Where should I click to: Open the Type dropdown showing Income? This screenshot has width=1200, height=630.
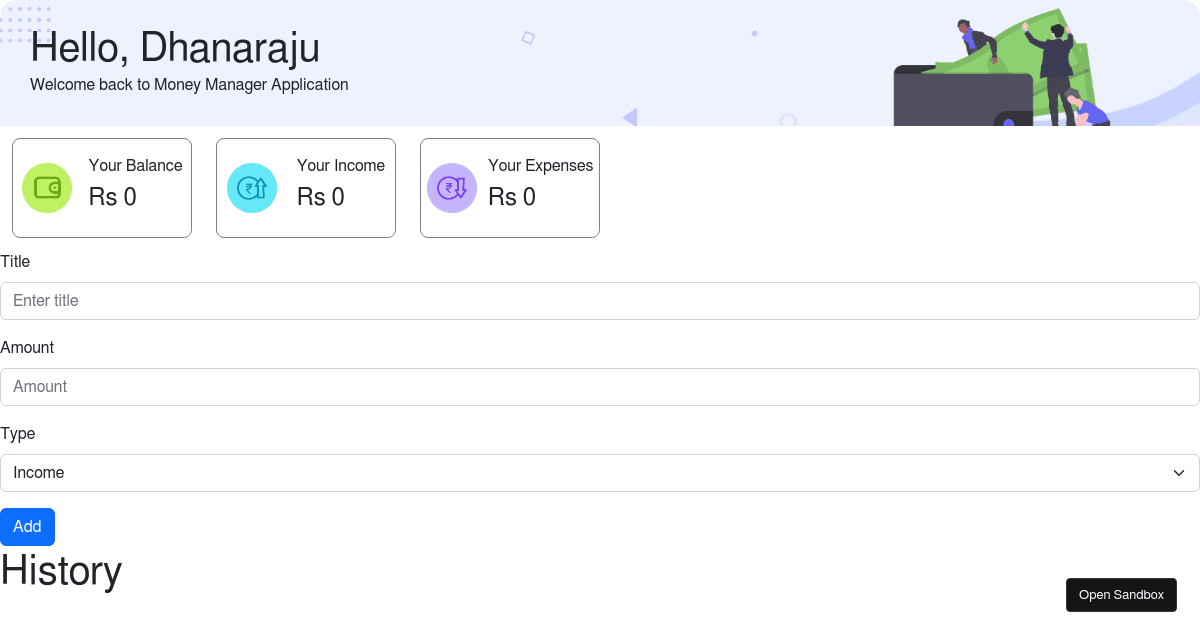pos(600,472)
